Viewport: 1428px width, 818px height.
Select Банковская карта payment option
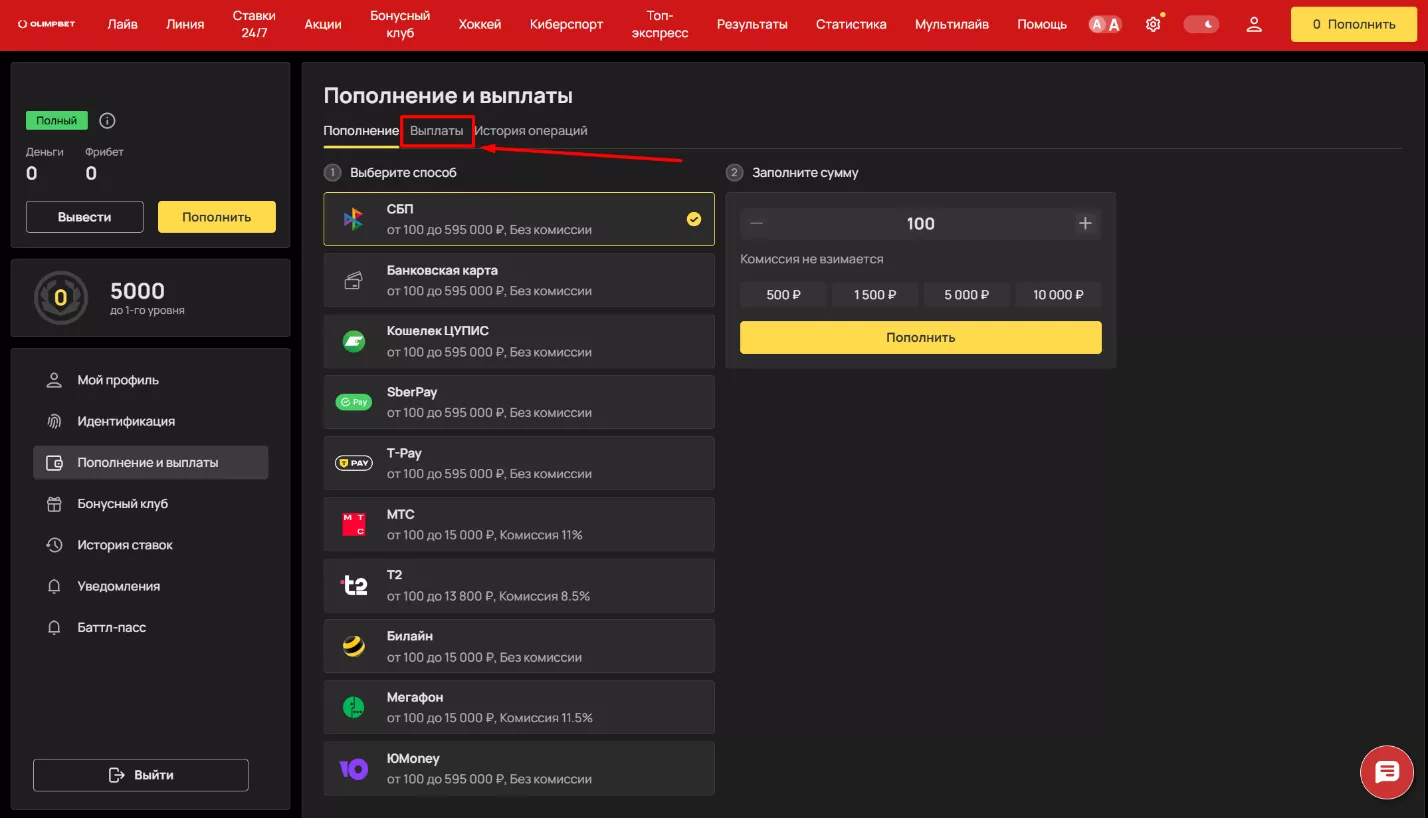click(x=519, y=280)
